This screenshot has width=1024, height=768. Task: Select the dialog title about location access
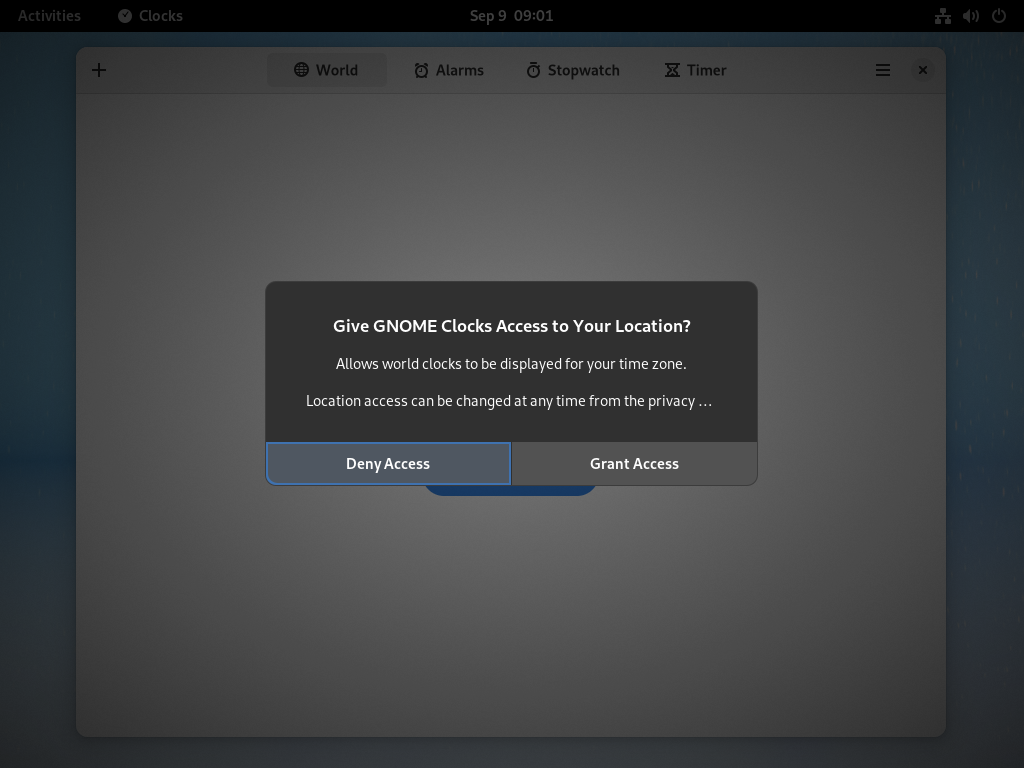click(512, 326)
